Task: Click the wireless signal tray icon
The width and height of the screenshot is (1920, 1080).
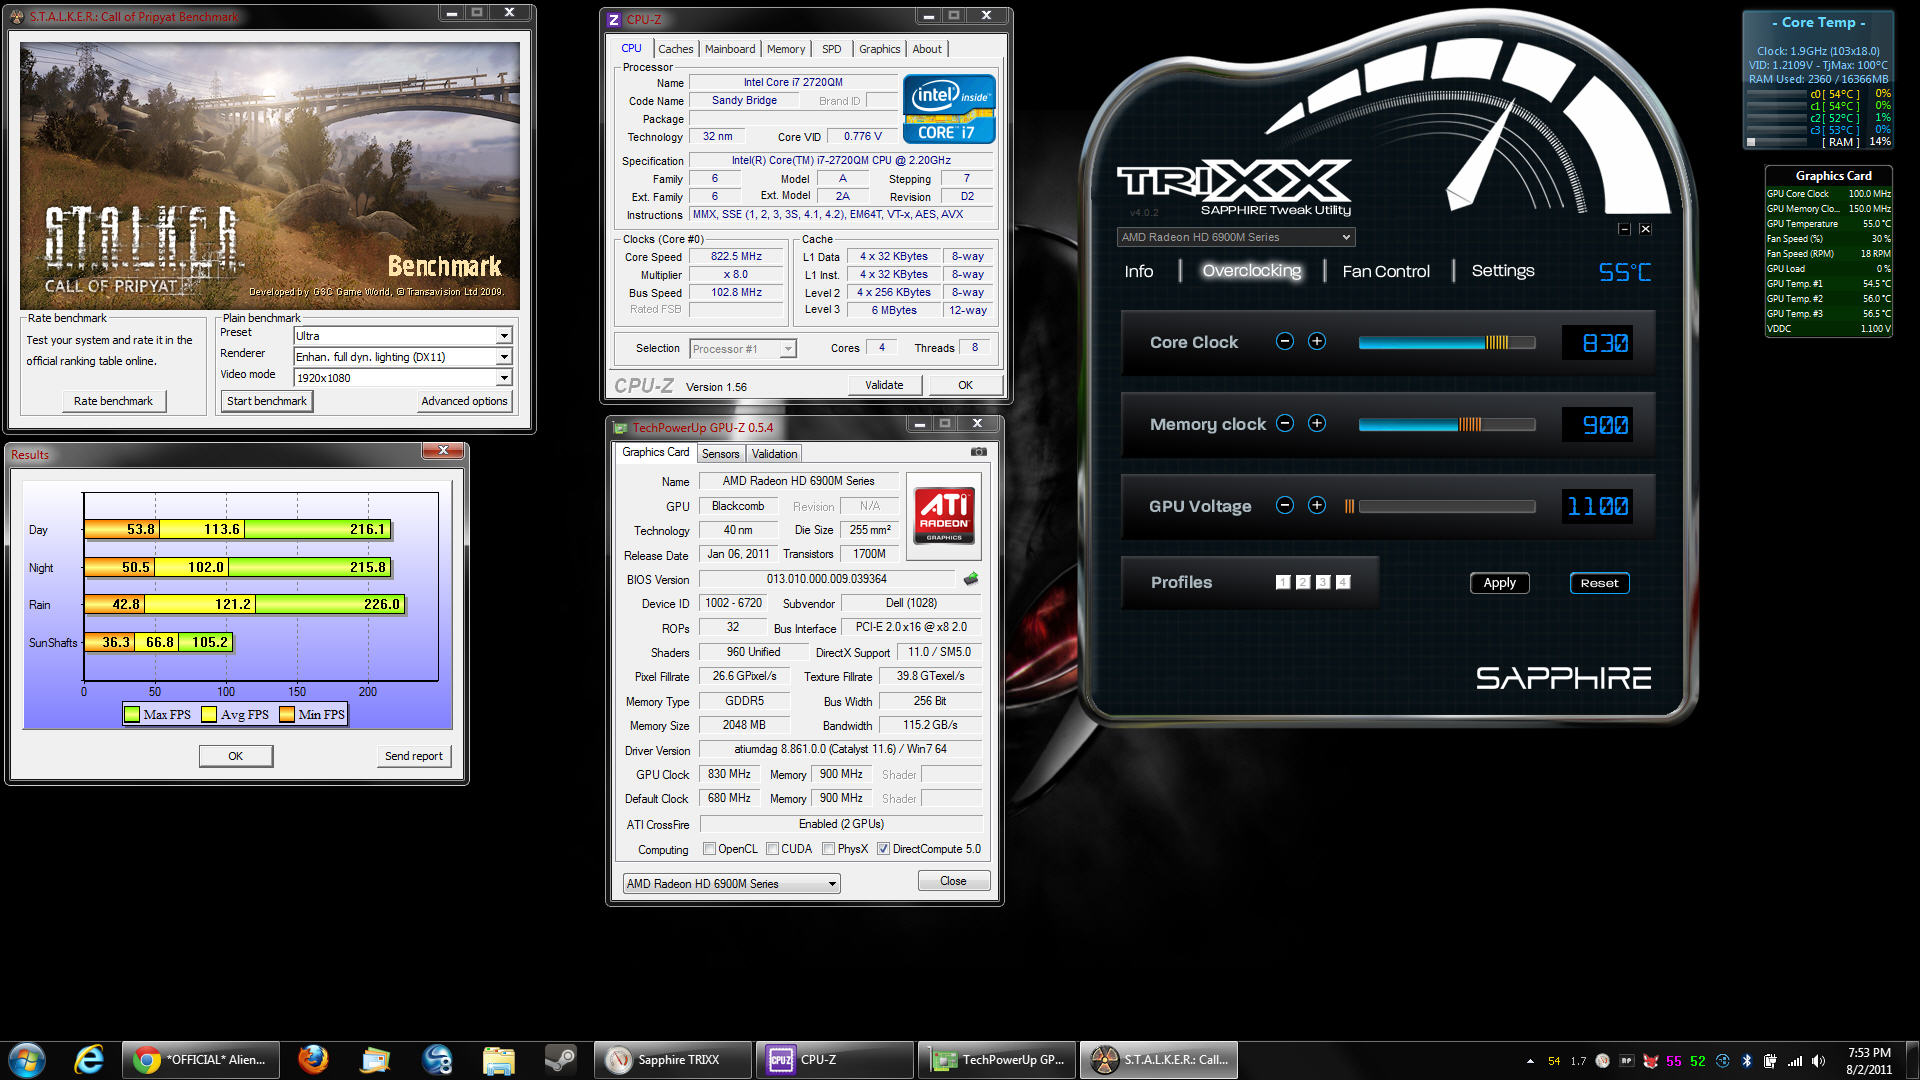Action: [x=1795, y=1061]
